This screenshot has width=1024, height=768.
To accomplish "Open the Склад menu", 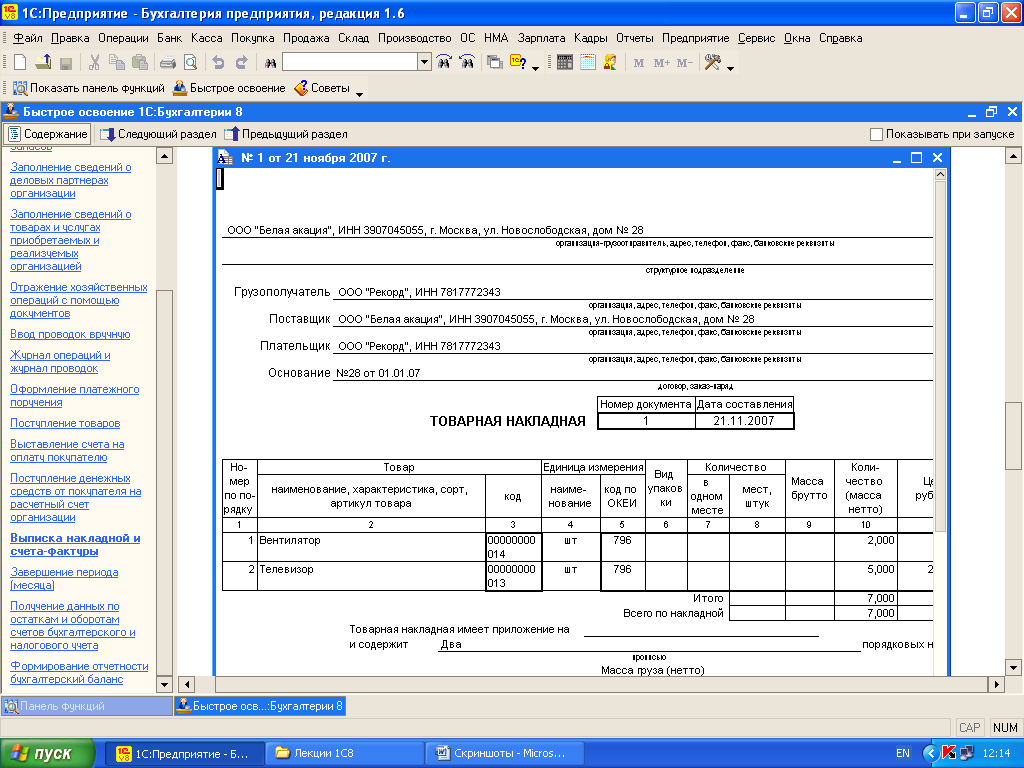I will pos(353,38).
